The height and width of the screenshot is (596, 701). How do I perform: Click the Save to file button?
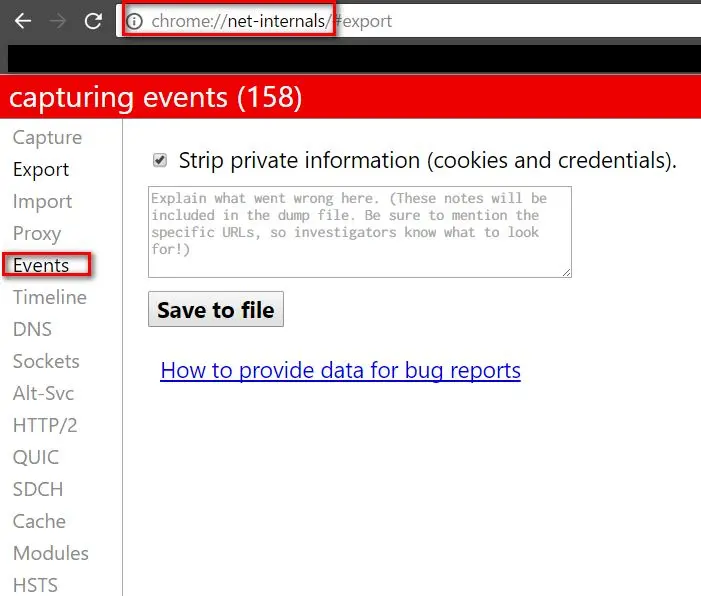(216, 309)
